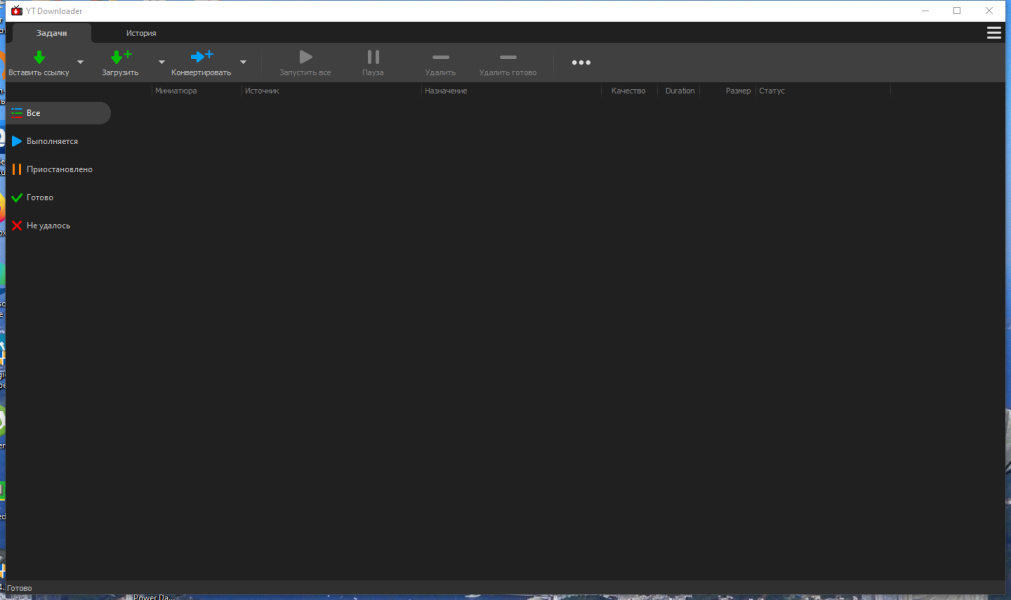Click the Удалить toolbar button
The height and width of the screenshot is (600, 1011).
click(x=440, y=63)
